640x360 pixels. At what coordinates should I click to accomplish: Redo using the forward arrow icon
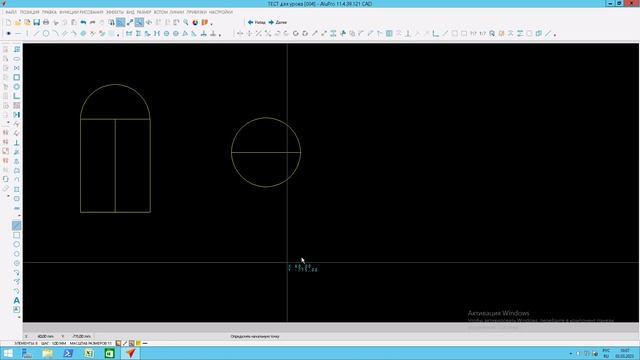coord(93,22)
